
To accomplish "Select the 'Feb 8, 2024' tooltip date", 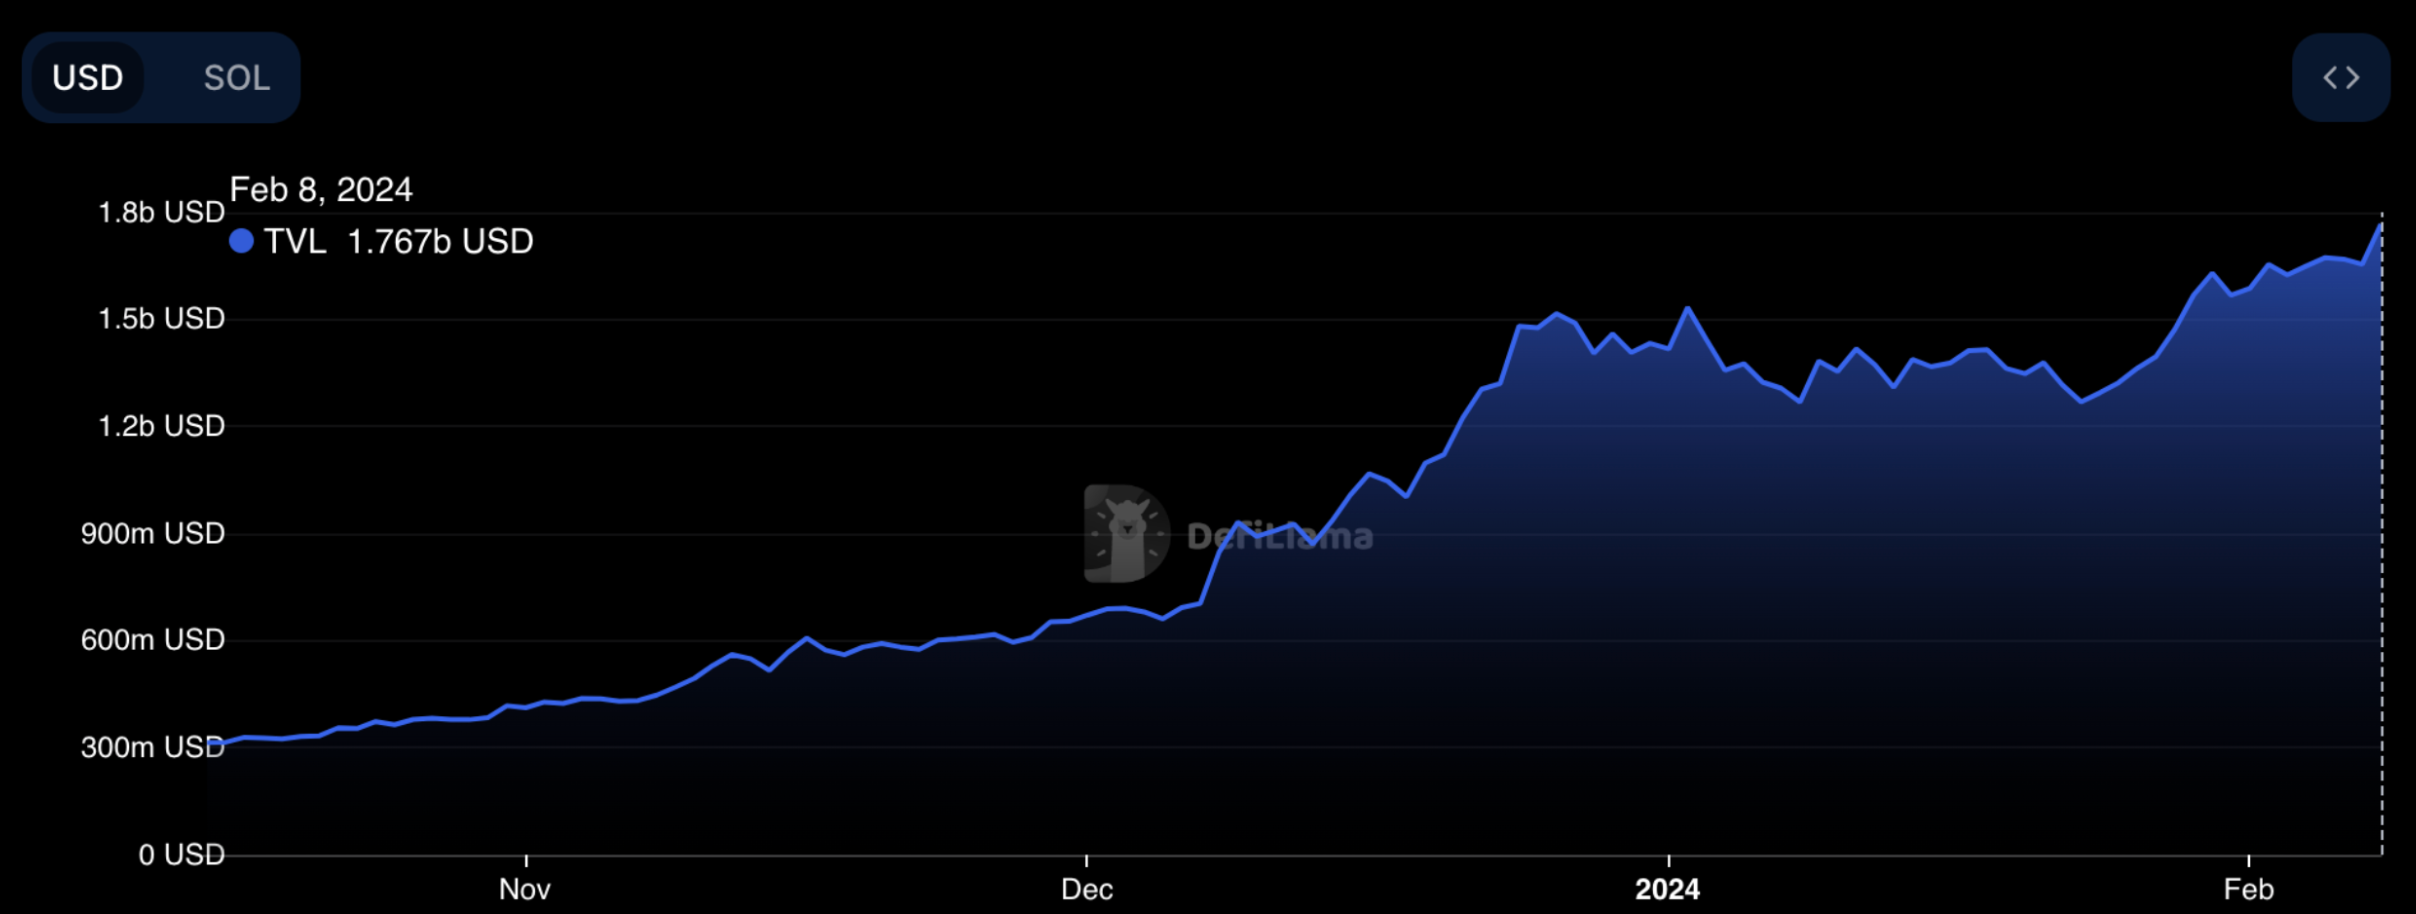I will pyautogui.click(x=321, y=190).
